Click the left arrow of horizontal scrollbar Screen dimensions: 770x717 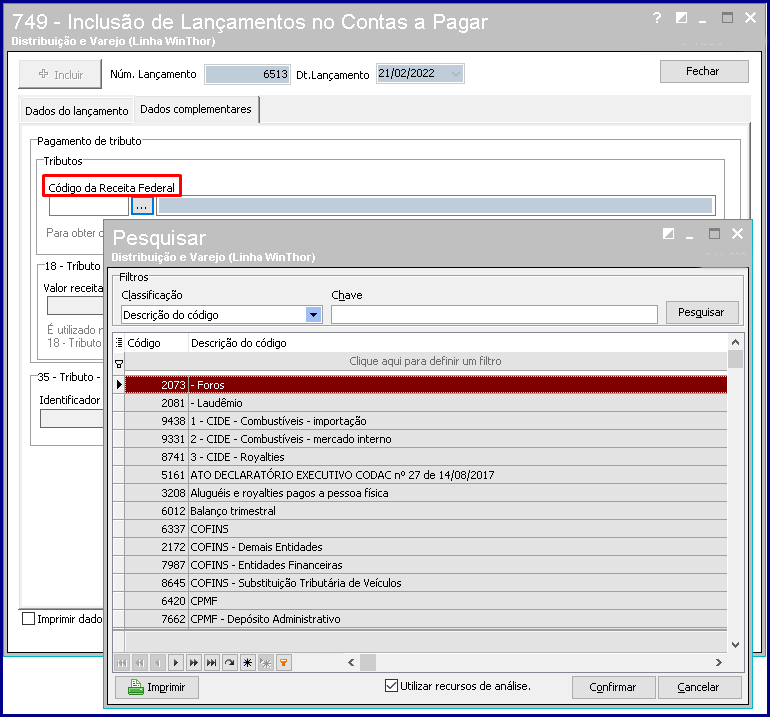point(351,662)
